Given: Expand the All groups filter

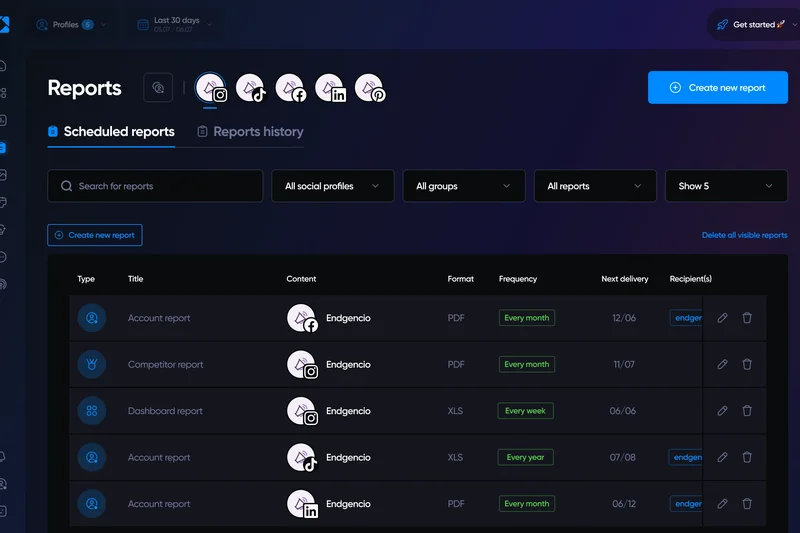Looking at the screenshot, I should (464, 186).
